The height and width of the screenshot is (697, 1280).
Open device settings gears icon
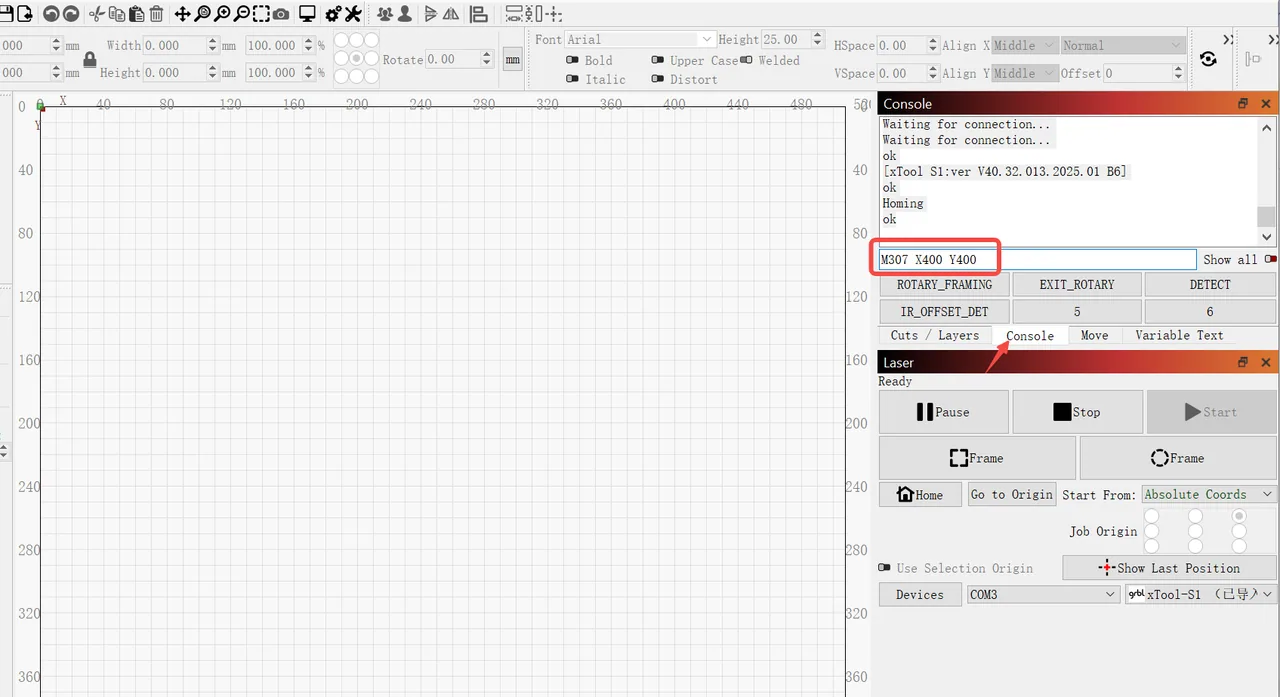[334, 14]
